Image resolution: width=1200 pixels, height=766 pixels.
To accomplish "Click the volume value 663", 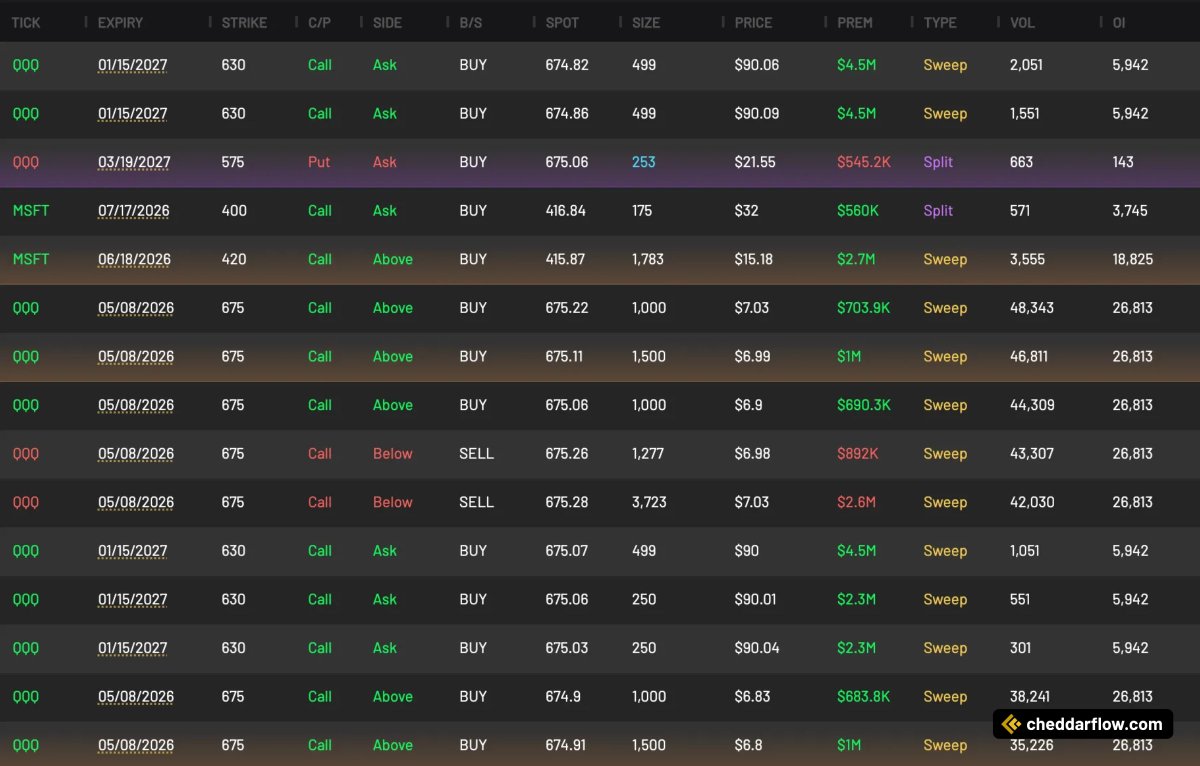I will point(1021,162).
